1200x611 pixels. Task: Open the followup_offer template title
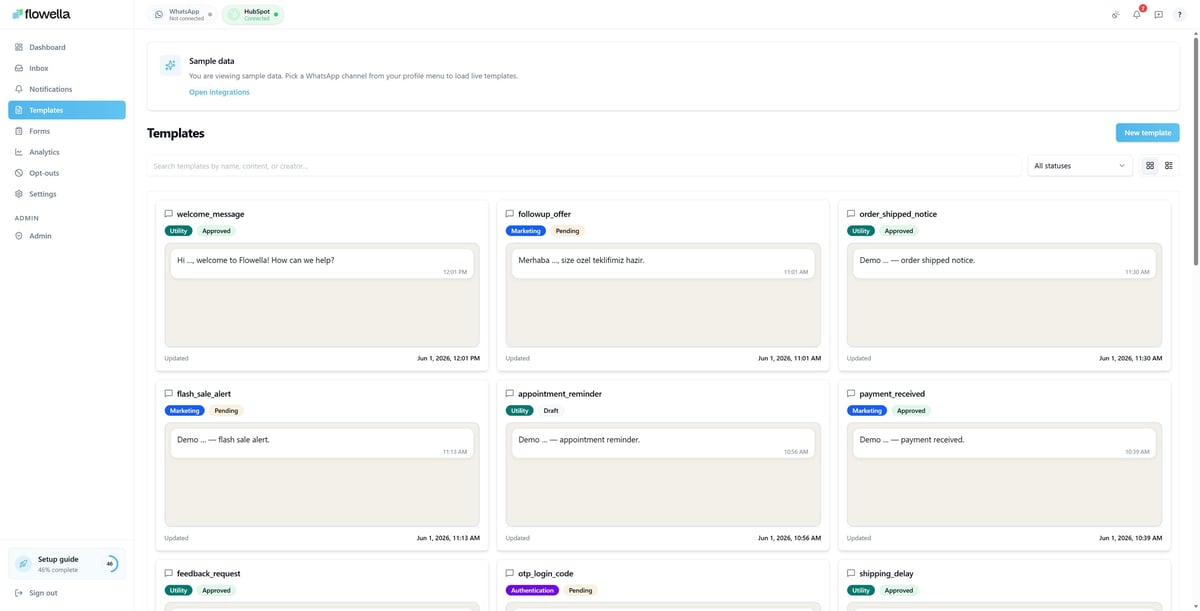coord(544,214)
